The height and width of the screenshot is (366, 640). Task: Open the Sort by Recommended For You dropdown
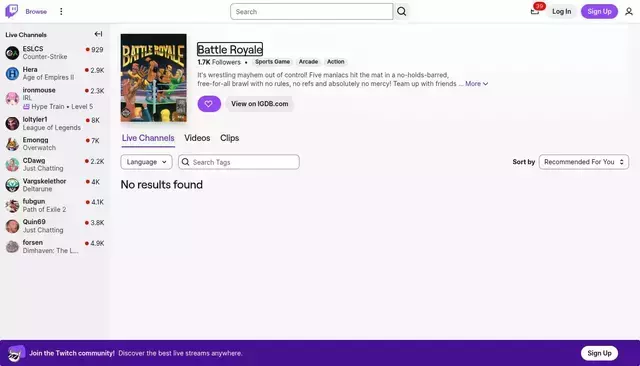coord(584,162)
